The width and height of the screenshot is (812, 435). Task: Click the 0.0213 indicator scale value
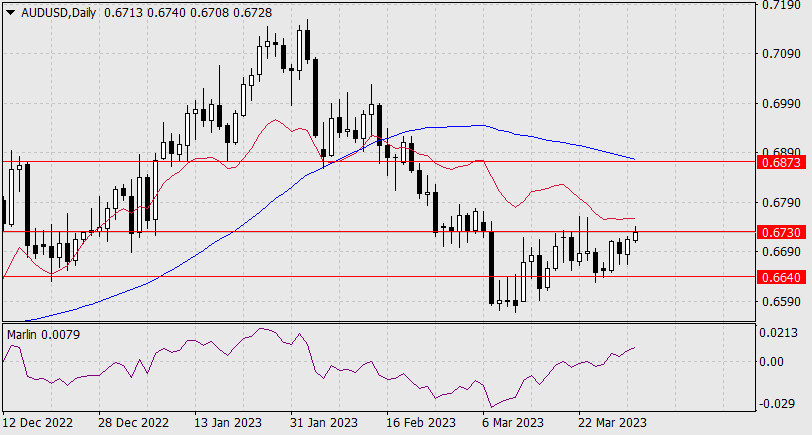click(x=779, y=333)
